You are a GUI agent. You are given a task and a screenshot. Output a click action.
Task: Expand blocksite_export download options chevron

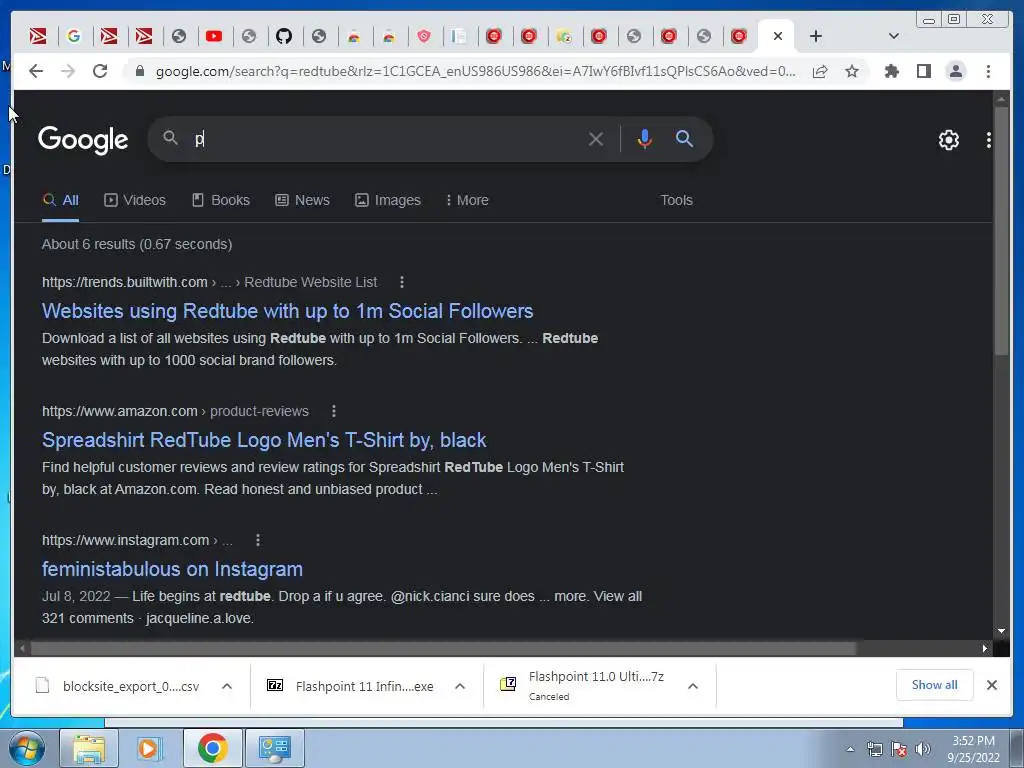click(227, 686)
